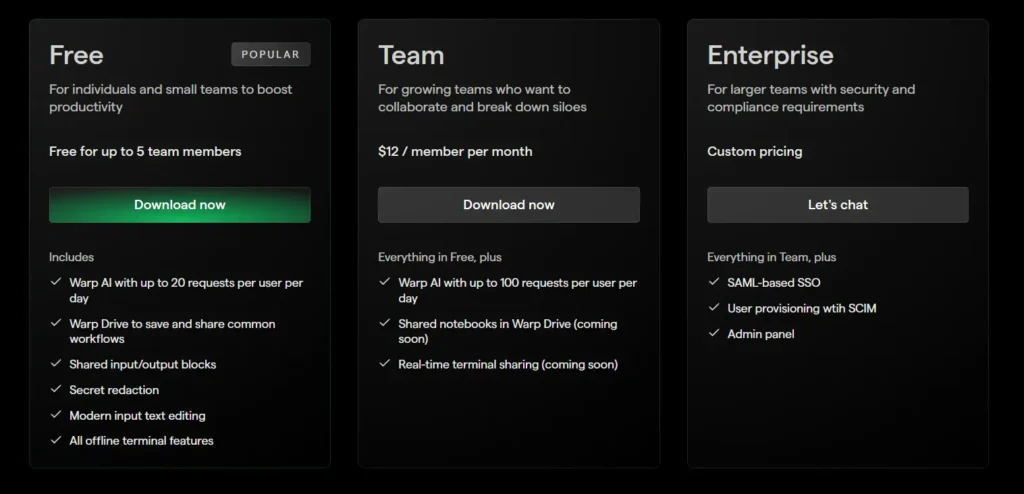This screenshot has height=494, width=1024.
Task: Click checkmark next to Warp AI 100 requests
Action: (x=385, y=283)
